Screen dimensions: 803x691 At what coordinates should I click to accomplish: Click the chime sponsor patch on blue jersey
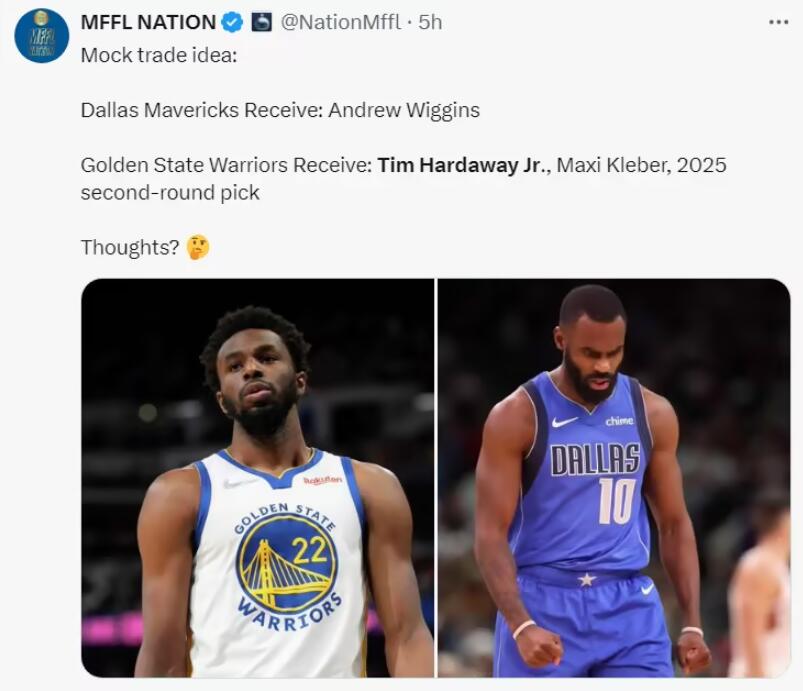[619, 421]
